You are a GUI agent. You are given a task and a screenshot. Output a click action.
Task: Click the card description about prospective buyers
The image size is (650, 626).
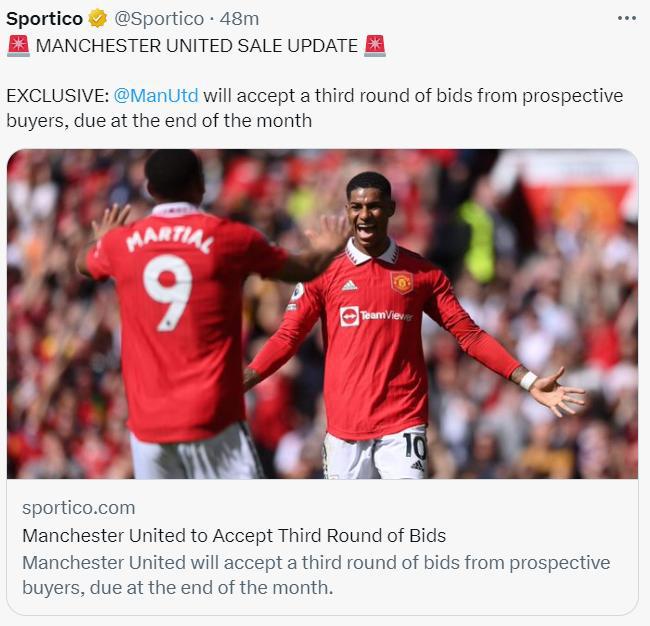point(316,575)
